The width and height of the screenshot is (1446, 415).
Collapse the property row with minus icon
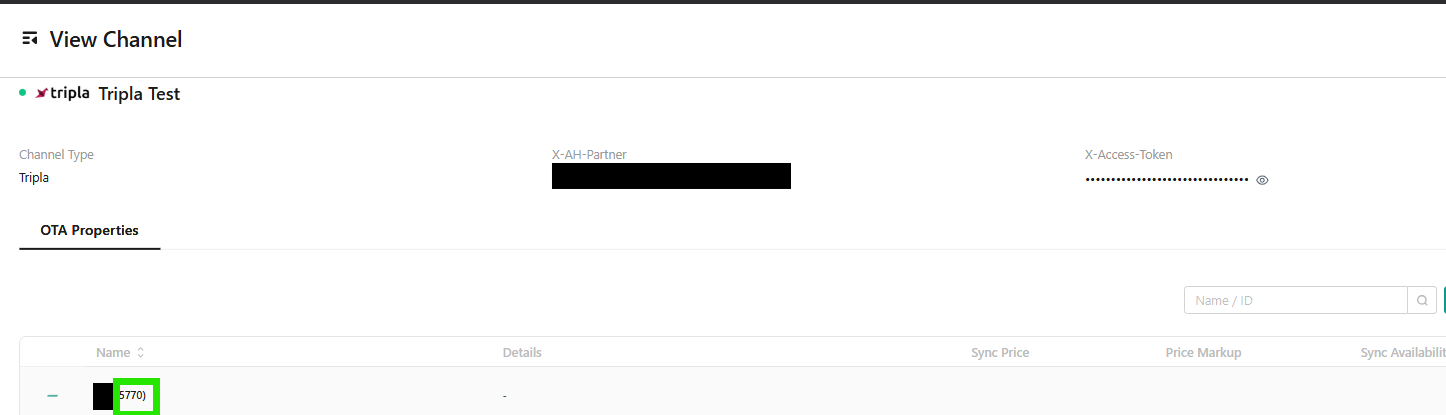(x=53, y=397)
